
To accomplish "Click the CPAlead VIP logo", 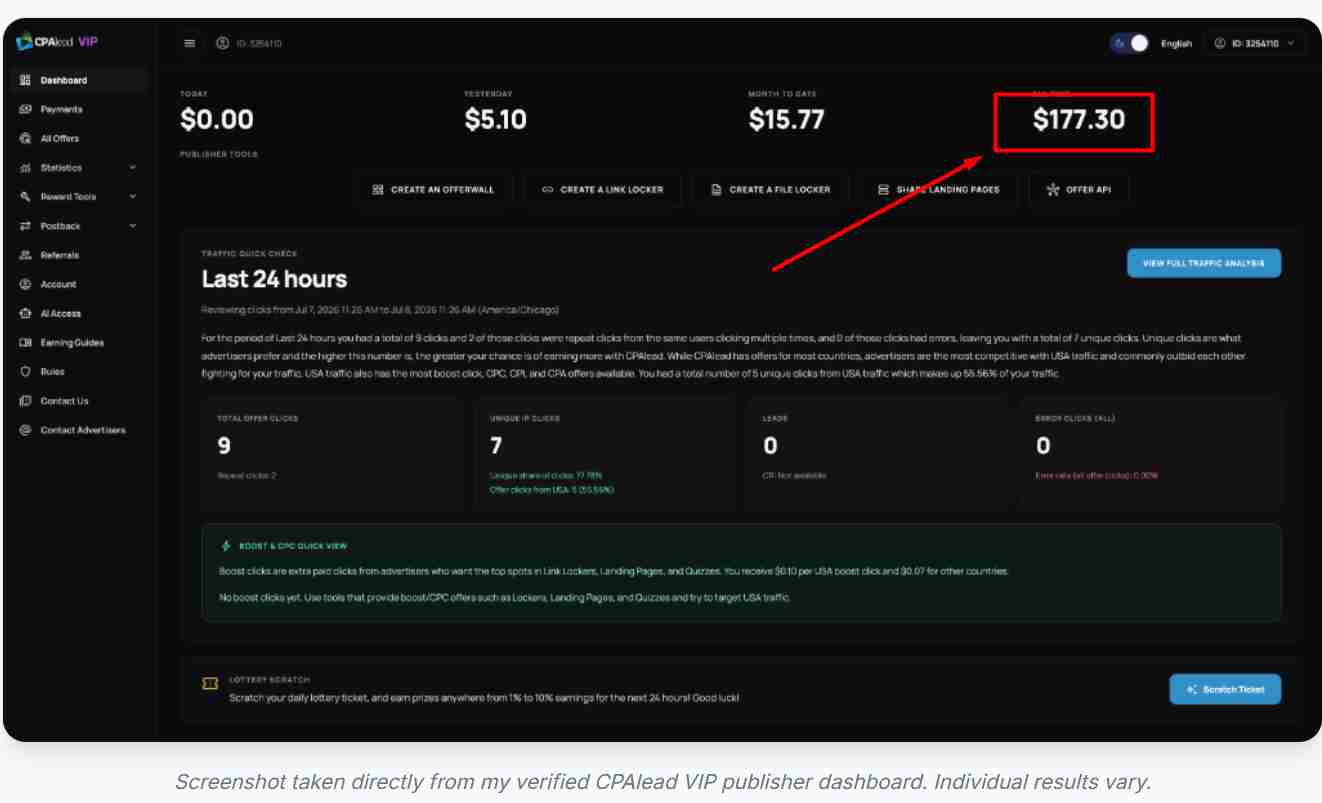I will [57, 42].
